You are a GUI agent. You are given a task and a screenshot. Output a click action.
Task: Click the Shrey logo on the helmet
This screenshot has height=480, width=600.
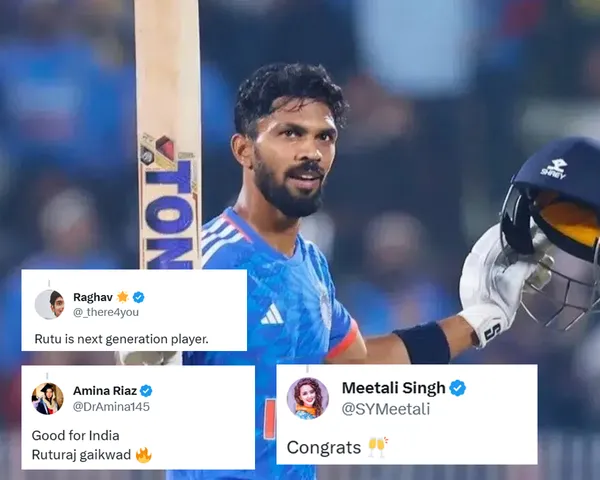pos(554,168)
